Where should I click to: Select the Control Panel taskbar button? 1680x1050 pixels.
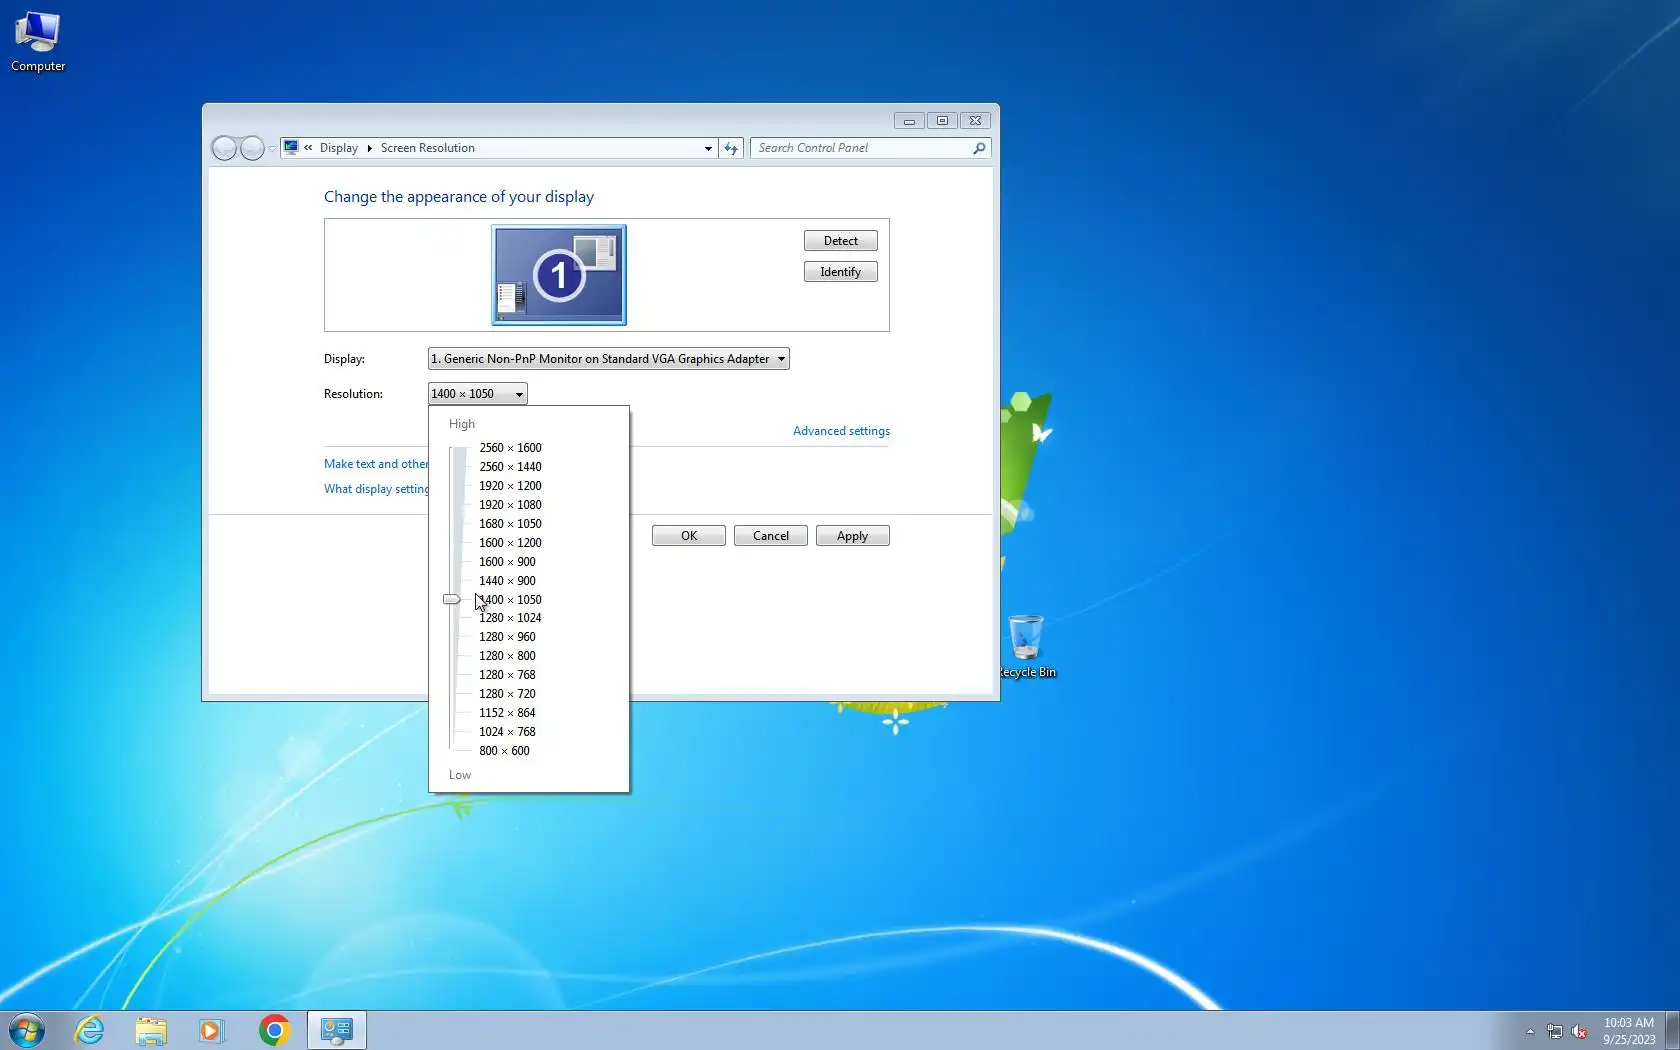click(x=337, y=1030)
